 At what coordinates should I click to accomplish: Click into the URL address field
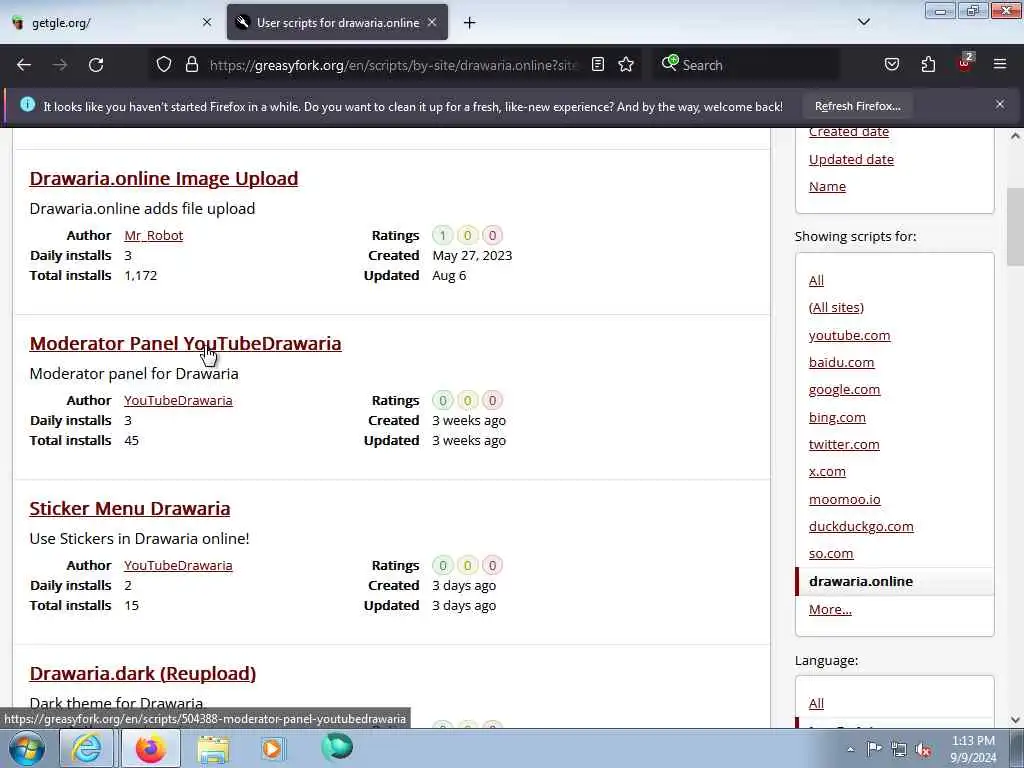tap(393, 65)
